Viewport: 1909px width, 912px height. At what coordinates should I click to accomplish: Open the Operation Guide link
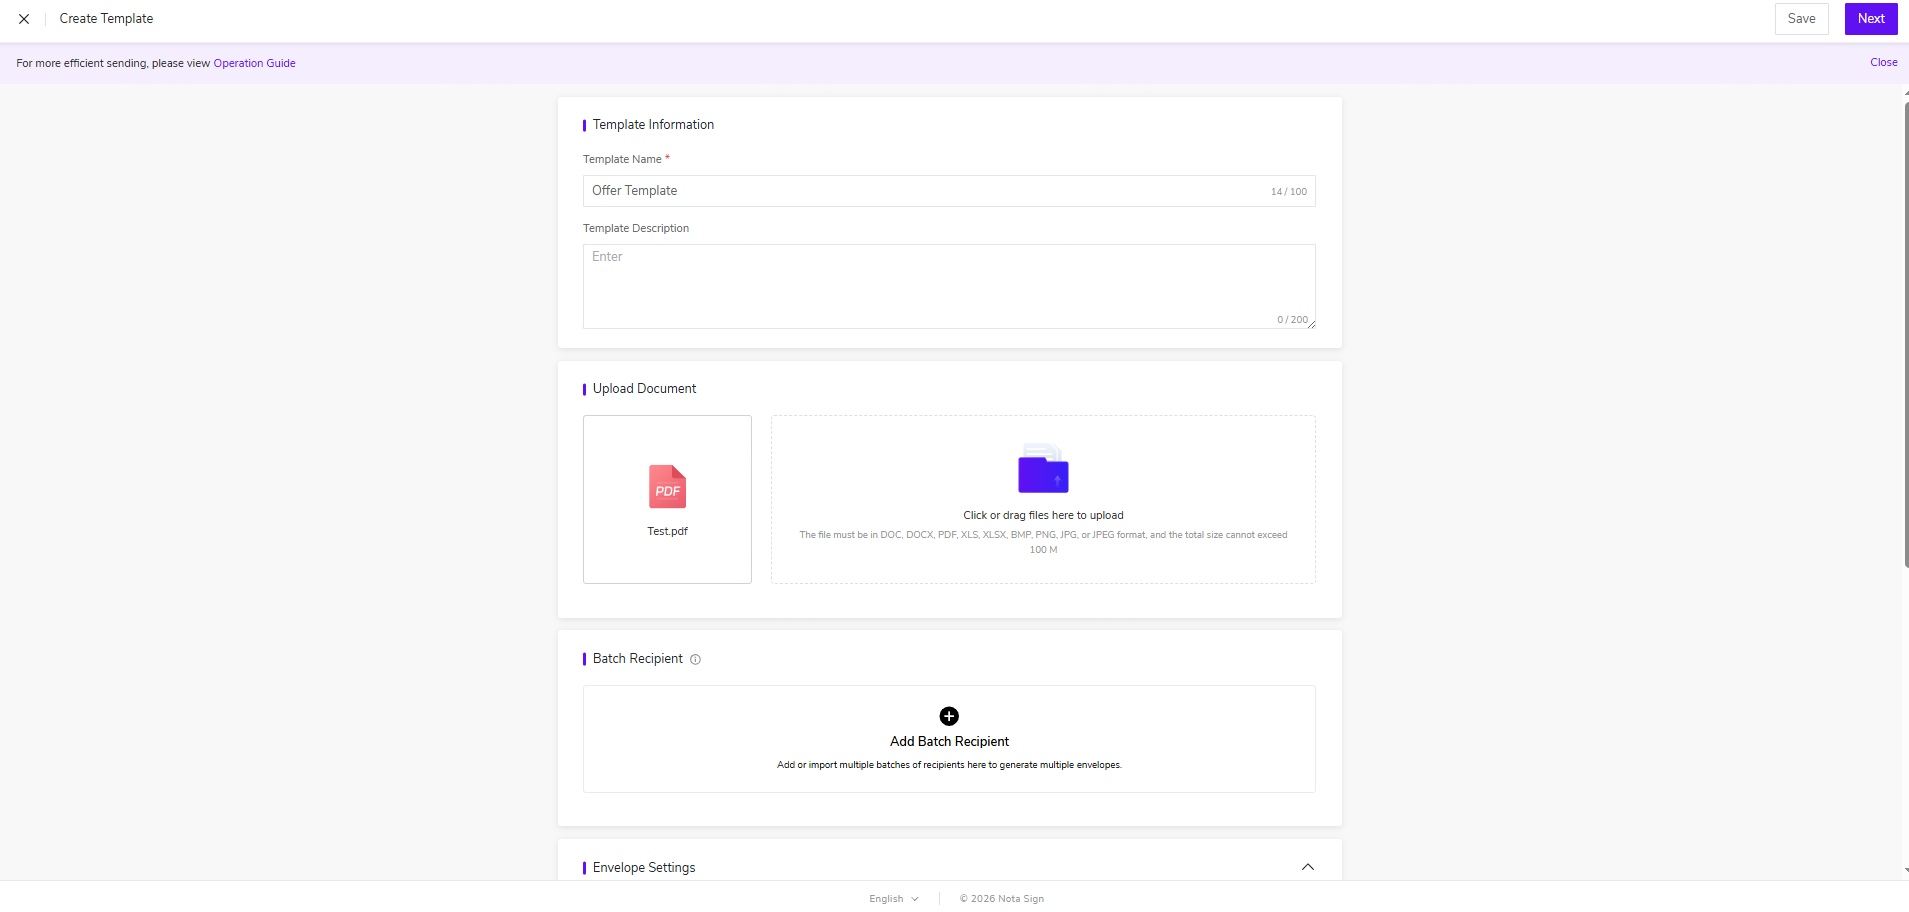pyautogui.click(x=254, y=63)
